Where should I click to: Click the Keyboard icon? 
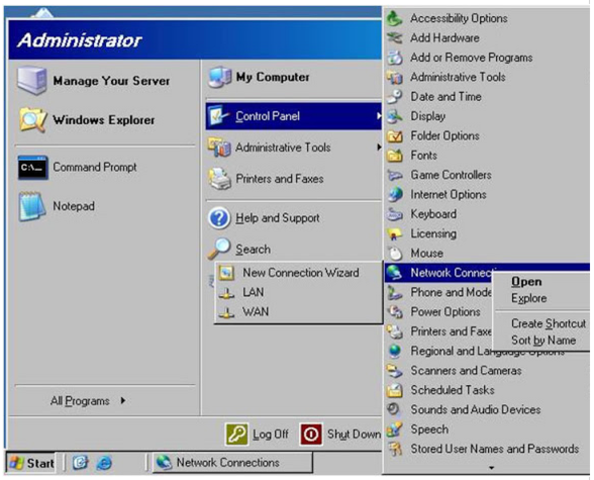tap(394, 214)
